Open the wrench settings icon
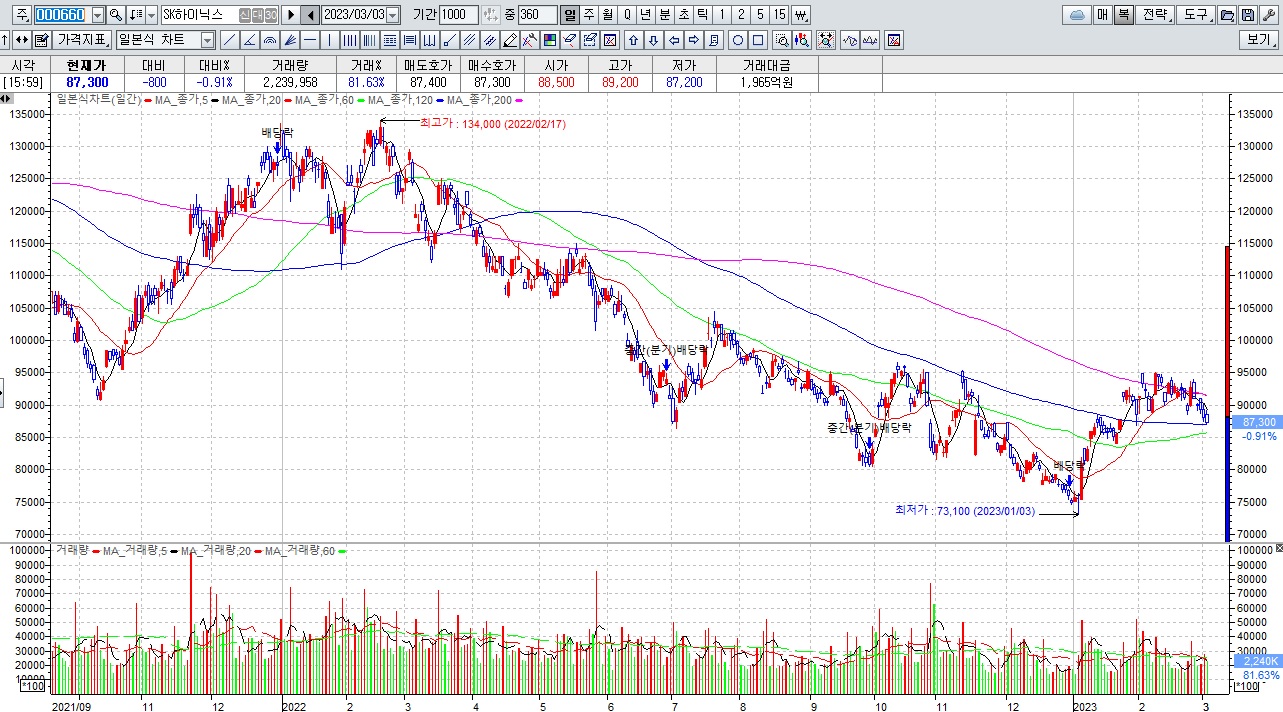Viewport: 1283px width, 712px height. (1269, 15)
